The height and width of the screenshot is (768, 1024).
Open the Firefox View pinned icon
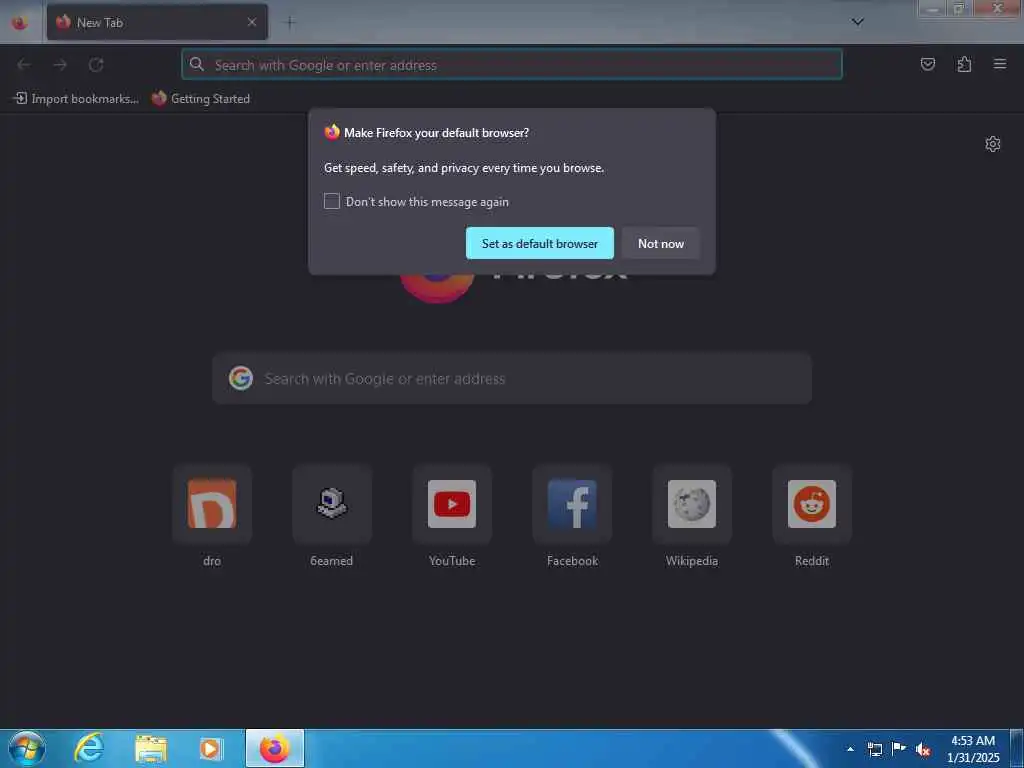pos(20,23)
